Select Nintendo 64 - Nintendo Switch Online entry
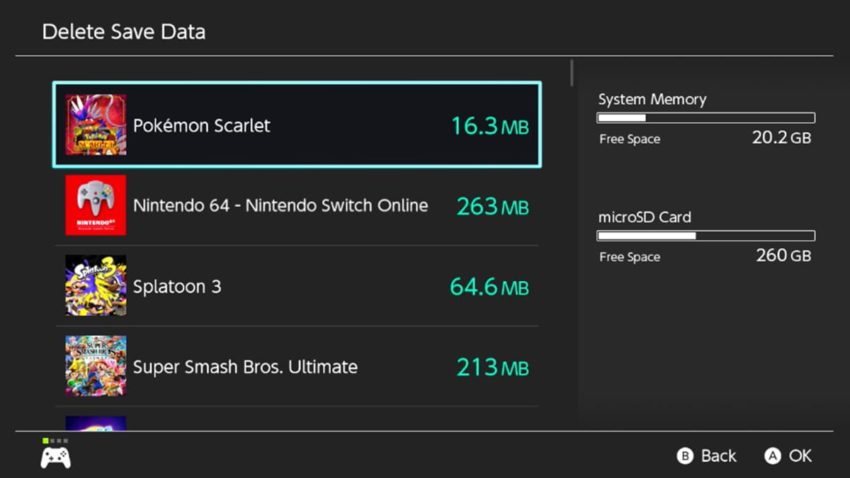The height and width of the screenshot is (478, 850). coord(297,205)
